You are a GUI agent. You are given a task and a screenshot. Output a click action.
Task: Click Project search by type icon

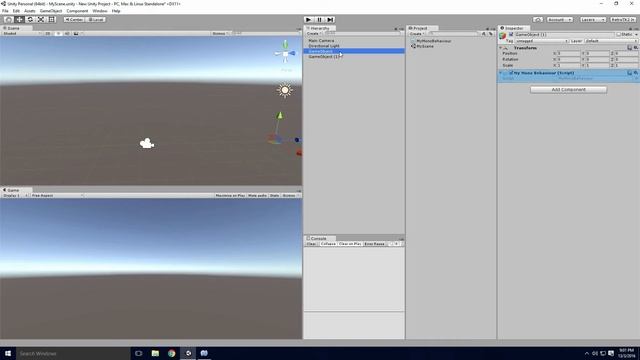coord(484,34)
